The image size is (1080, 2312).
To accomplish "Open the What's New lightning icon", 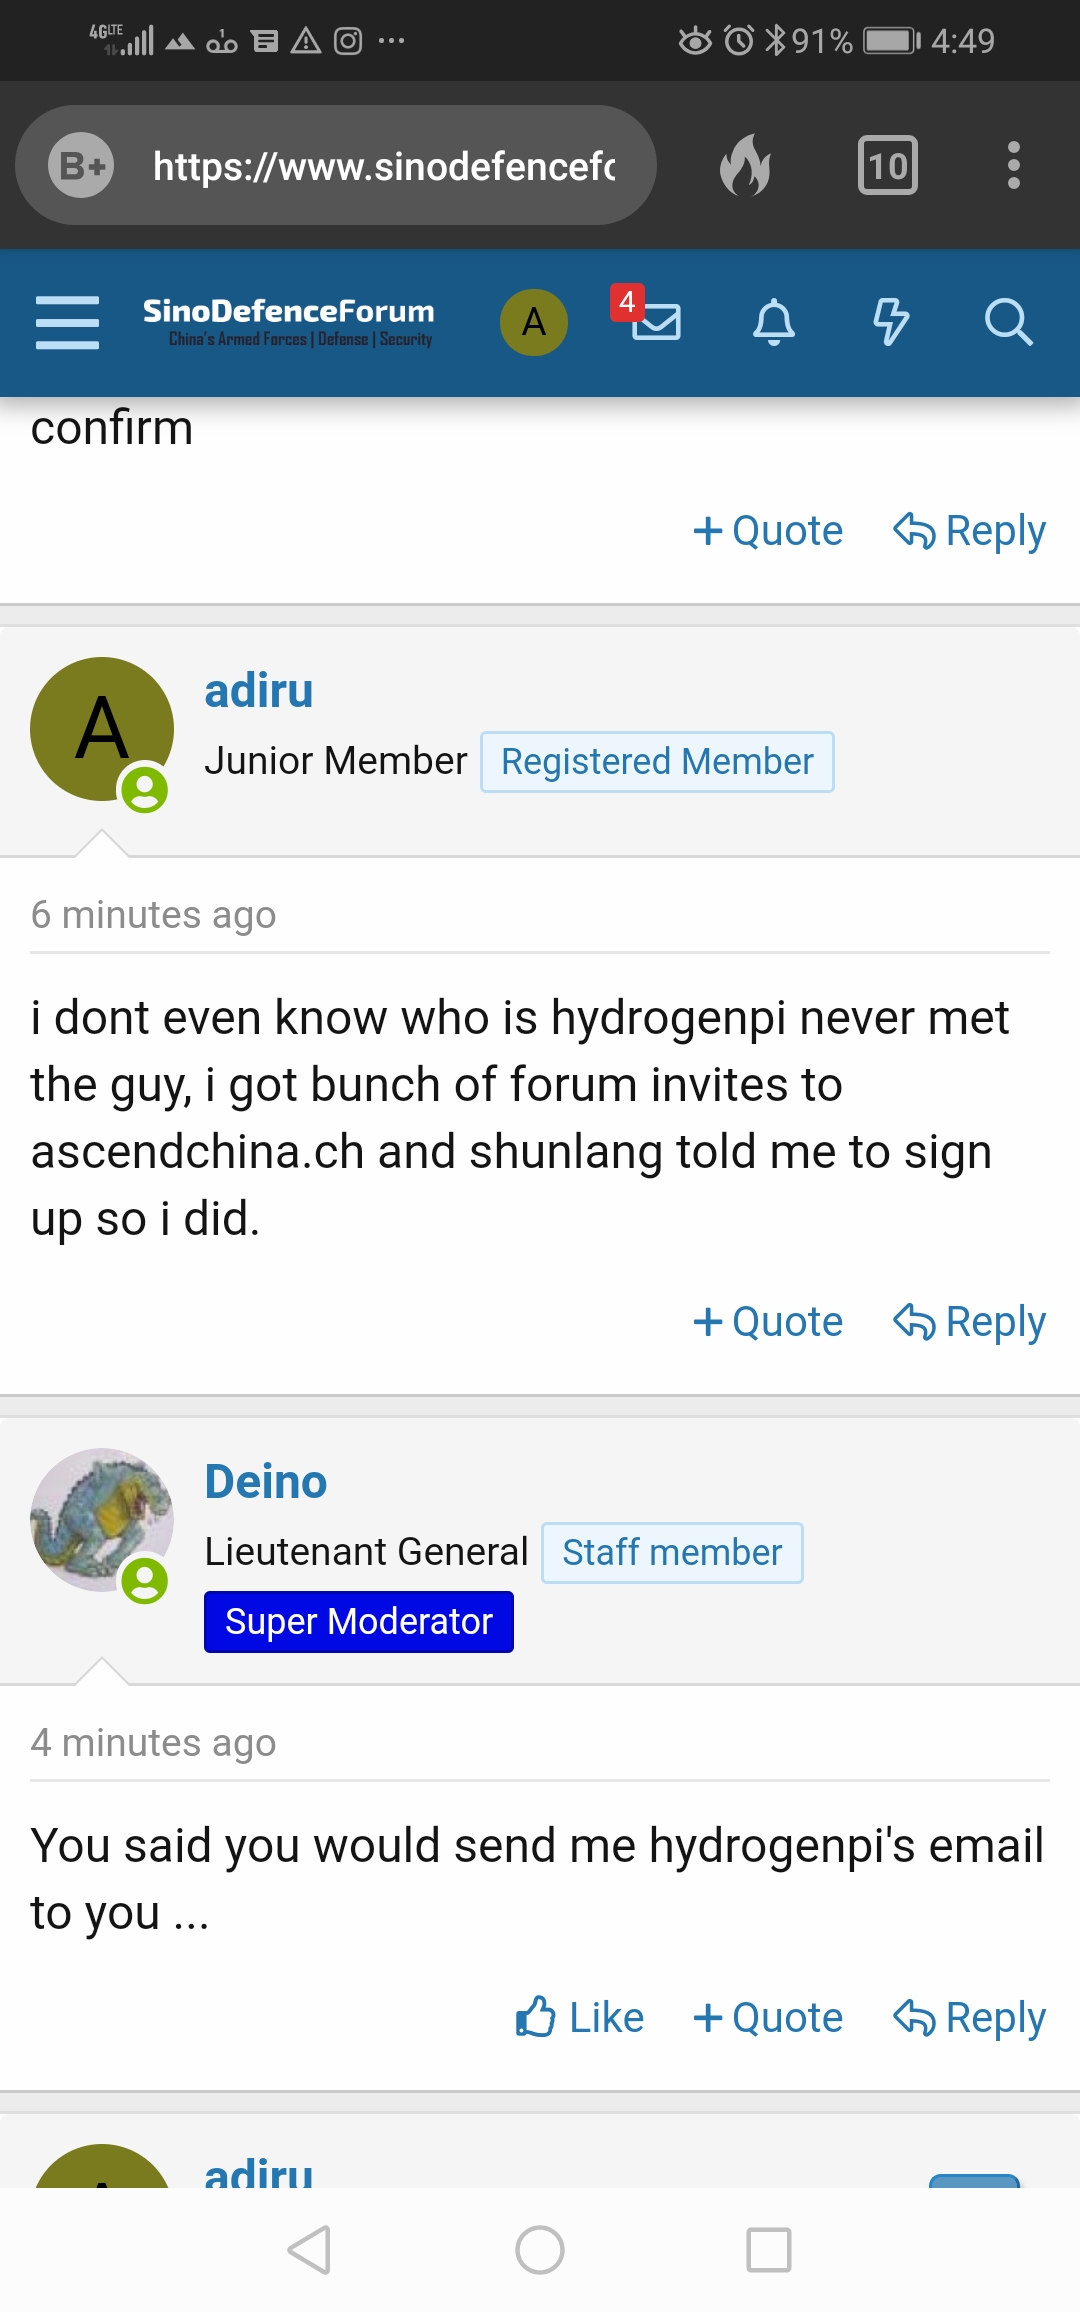I will (890, 322).
